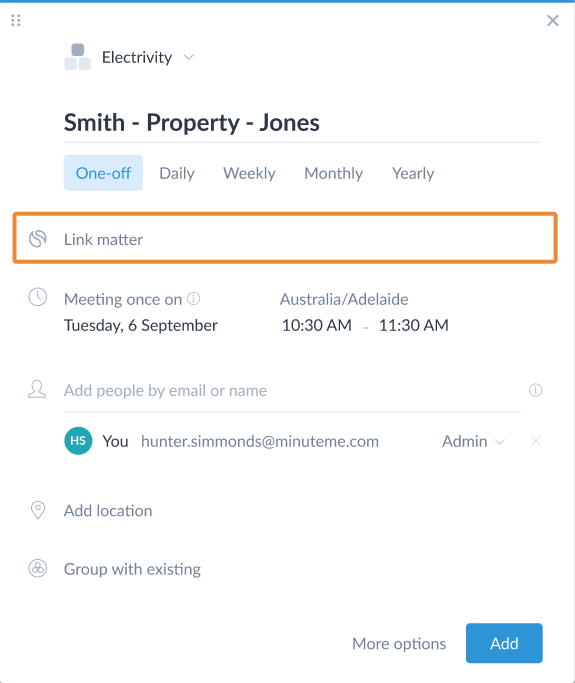This screenshot has width=575, height=683.
Task: Switch recurrence to Weekly
Action: click(x=249, y=173)
